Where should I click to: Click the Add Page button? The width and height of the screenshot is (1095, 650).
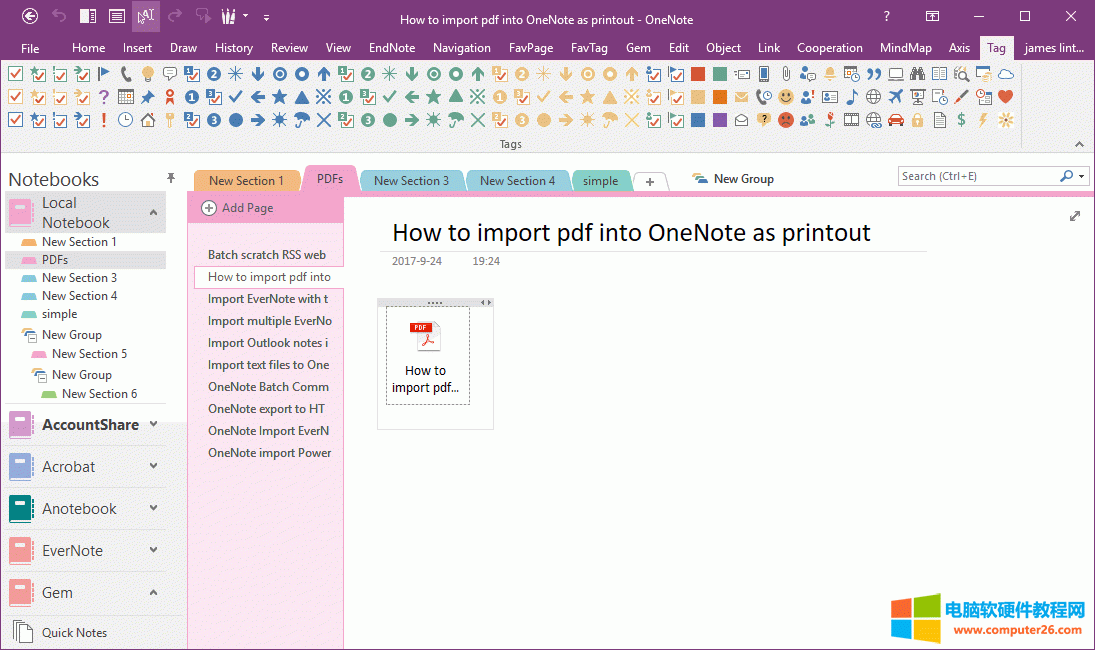238,207
